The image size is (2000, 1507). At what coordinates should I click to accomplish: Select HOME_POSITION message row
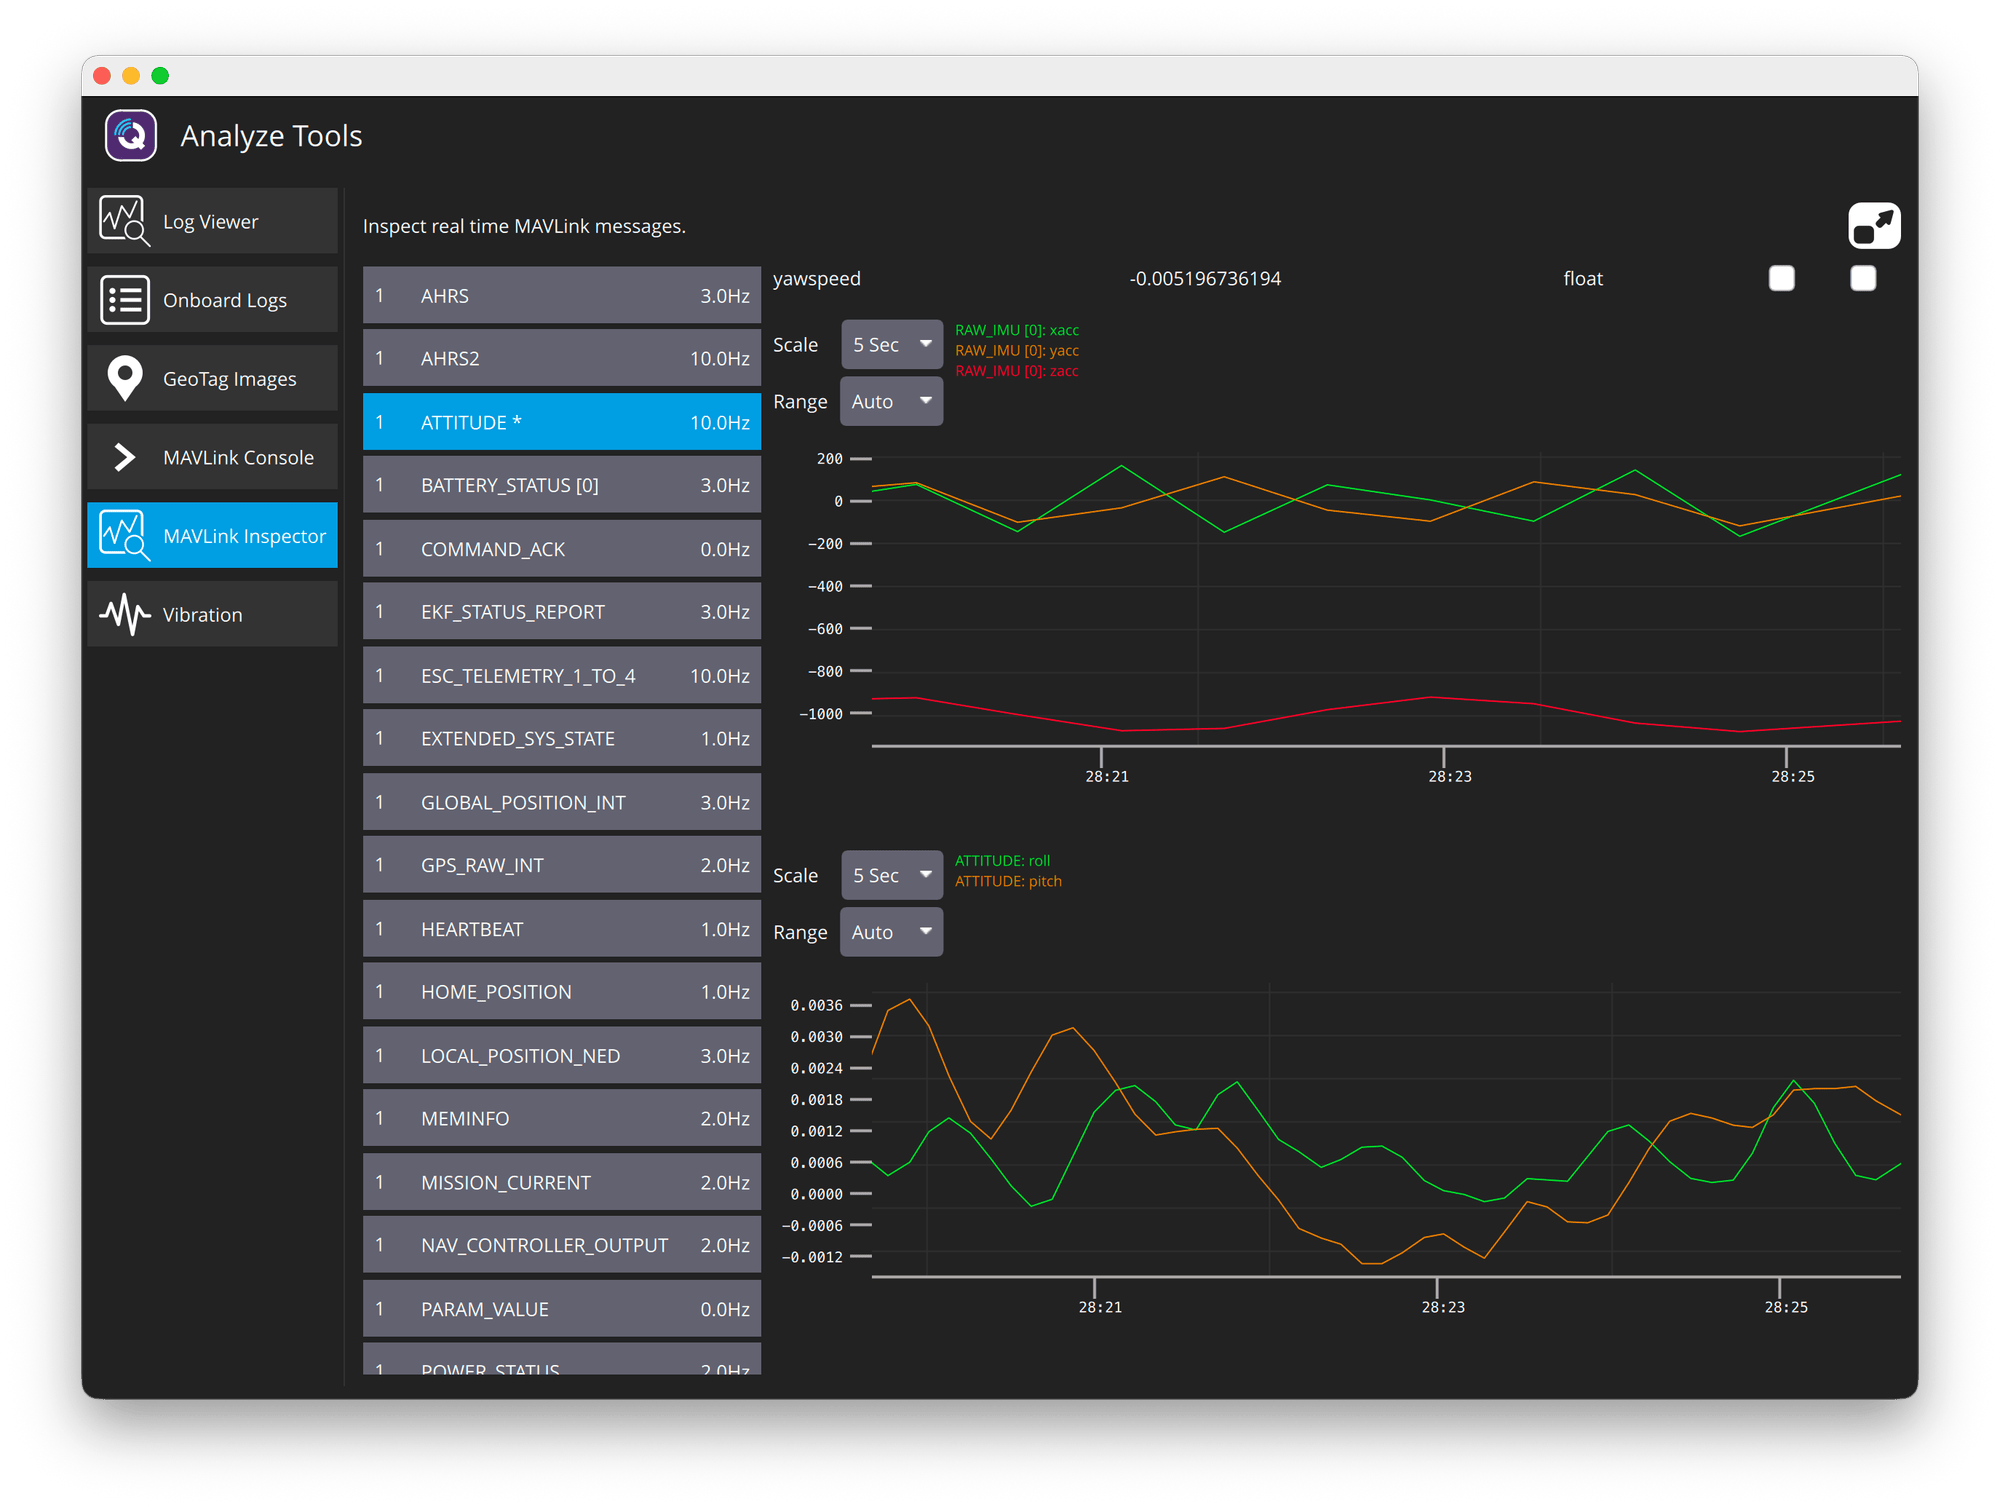(x=561, y=991)
